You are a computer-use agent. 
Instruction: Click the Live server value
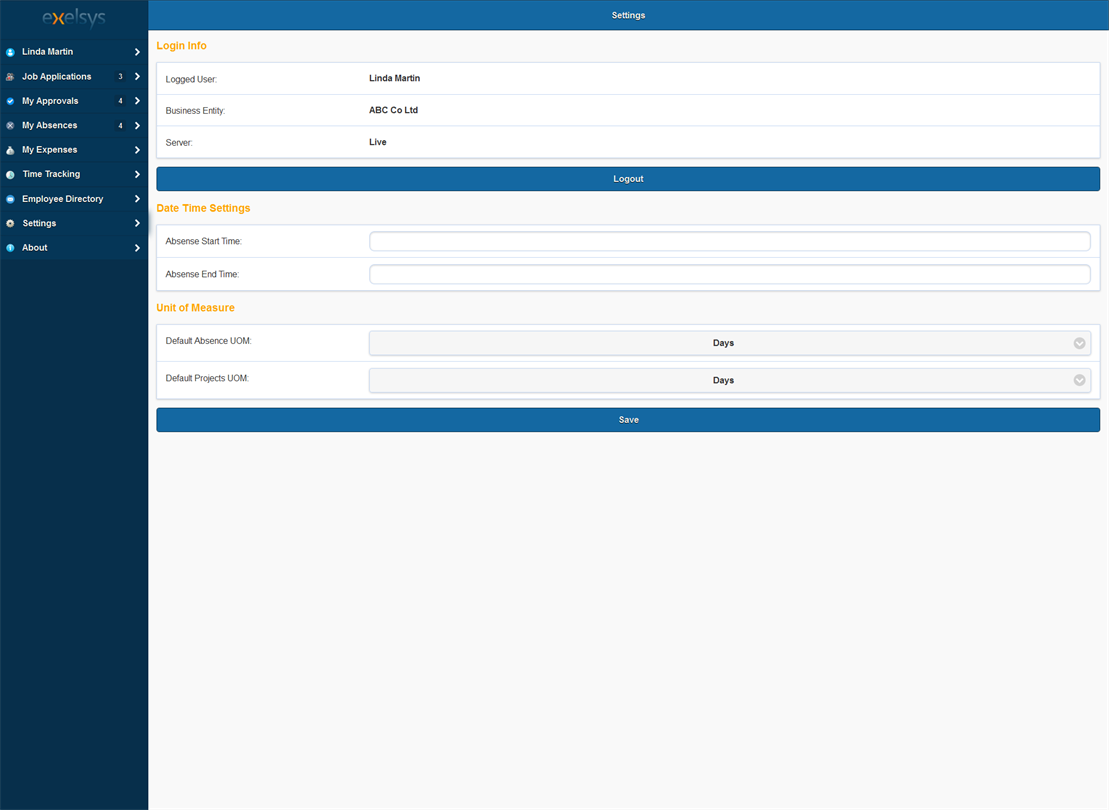click(x=378, y=142)
